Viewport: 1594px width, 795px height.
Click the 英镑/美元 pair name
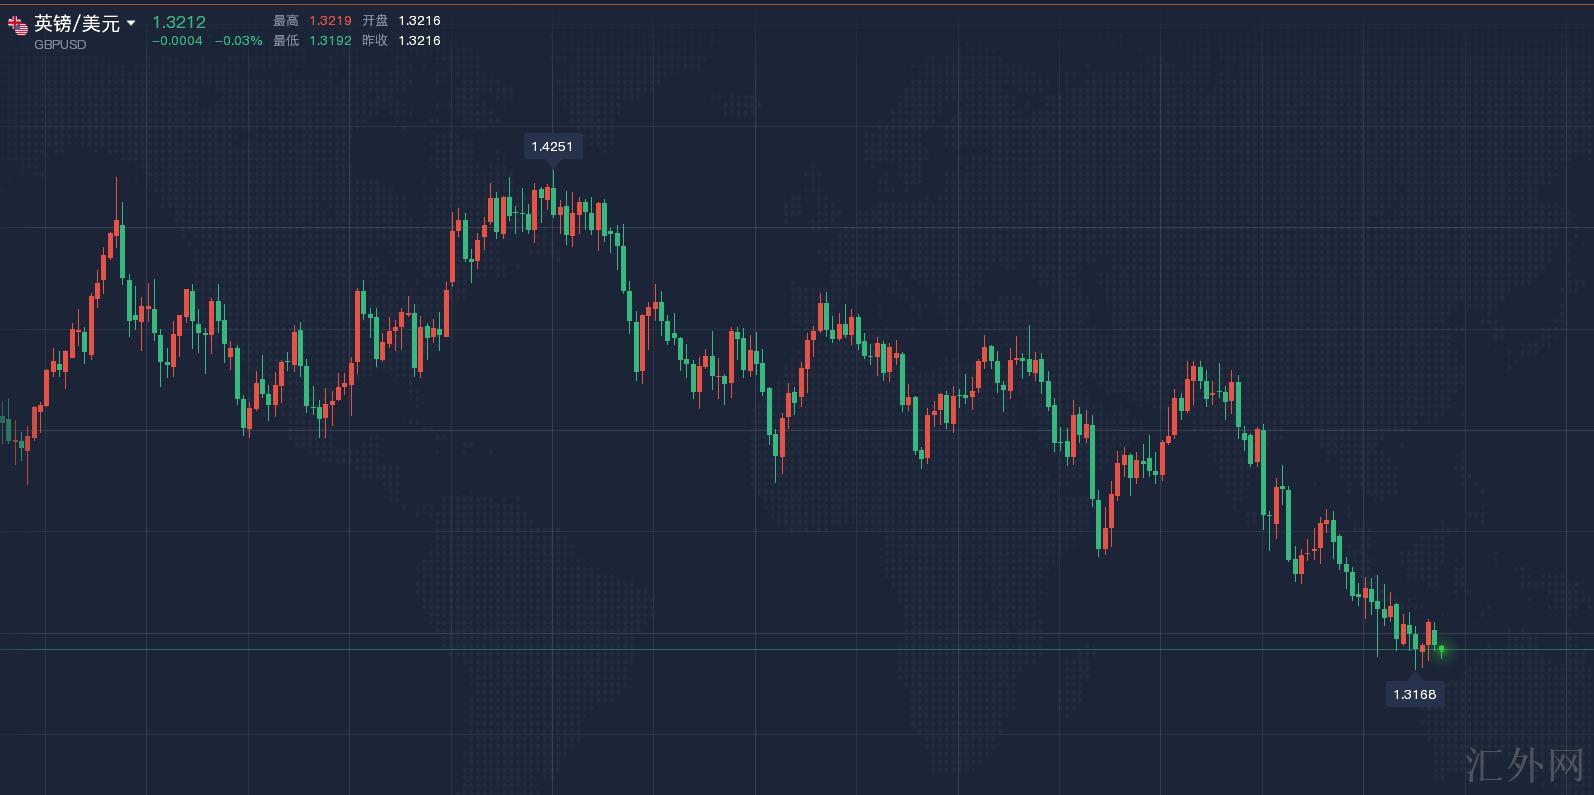click(77, 23)
